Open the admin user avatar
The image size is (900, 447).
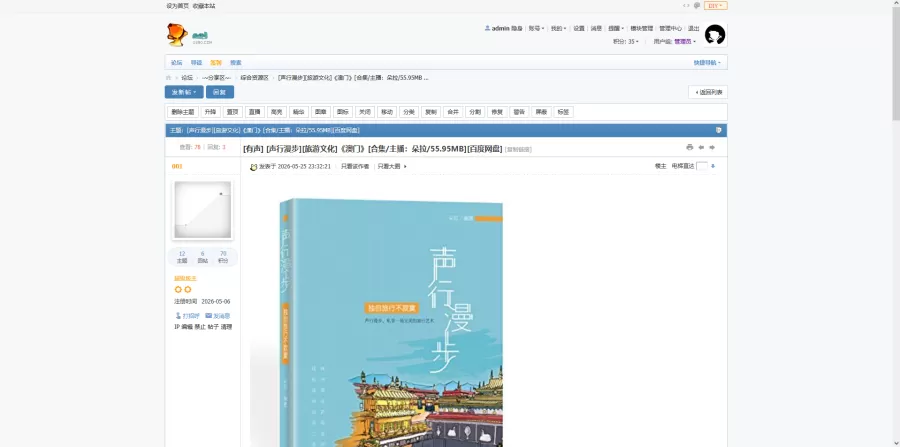coord(715,35)
